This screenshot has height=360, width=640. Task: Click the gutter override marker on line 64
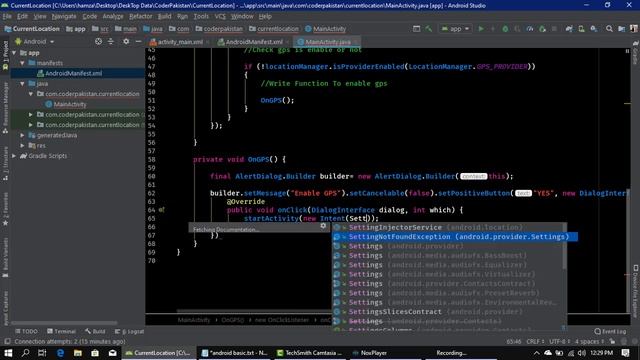pyautogui.click(x=162, y=210)
